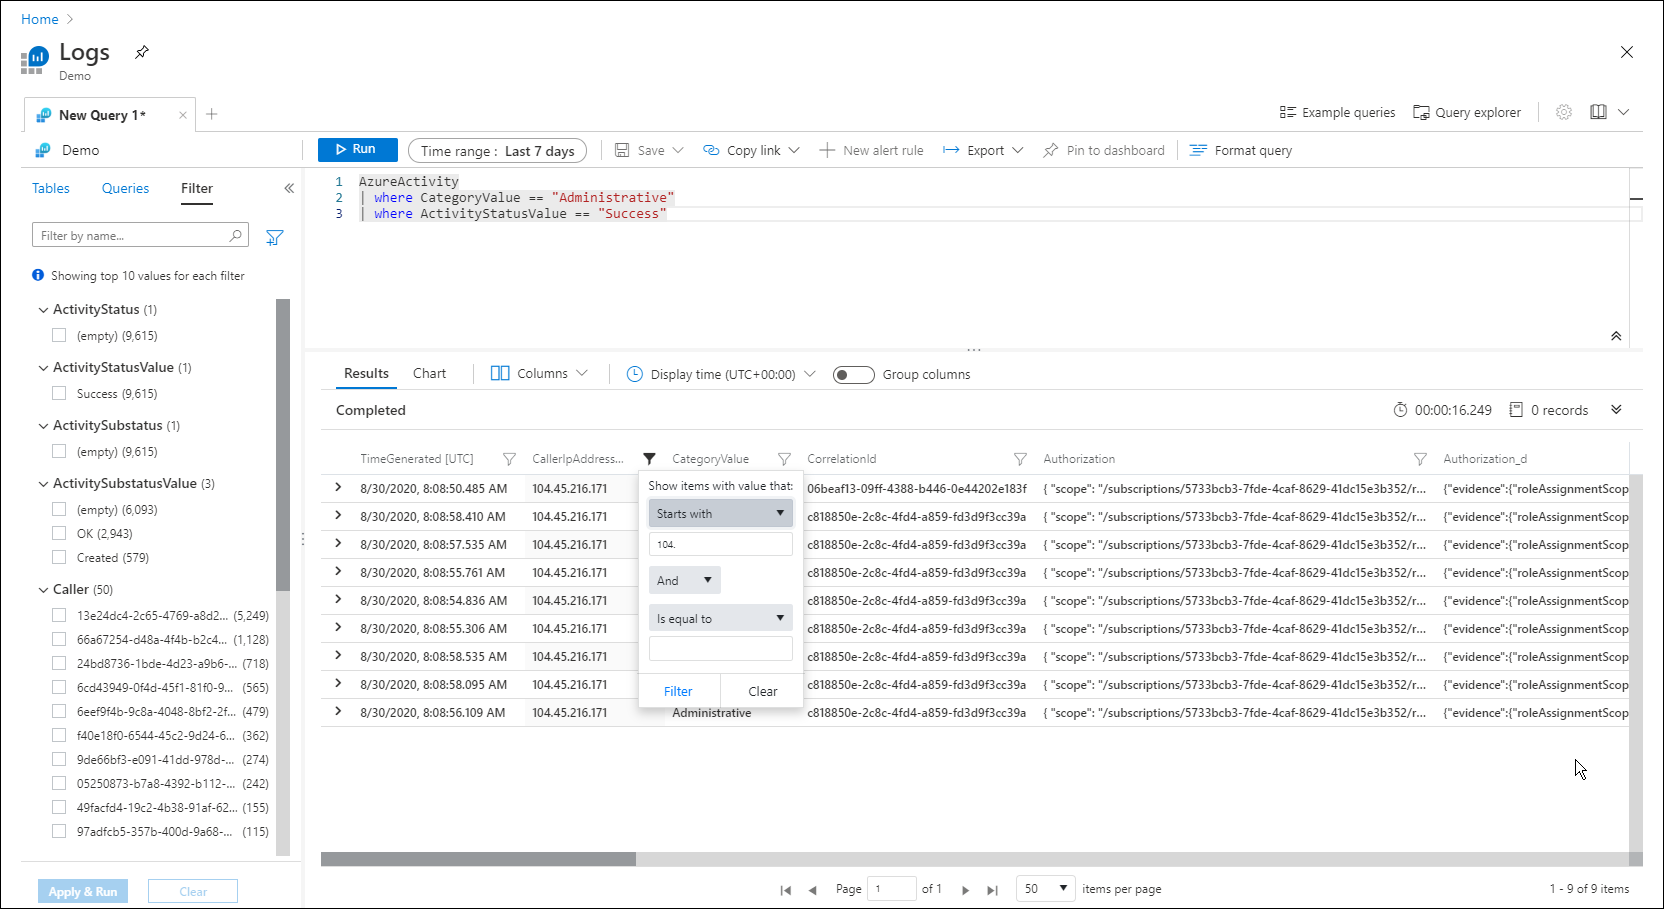Check the Created substatus checkbox
1664x909 pixels.
[x=59, y=557]
